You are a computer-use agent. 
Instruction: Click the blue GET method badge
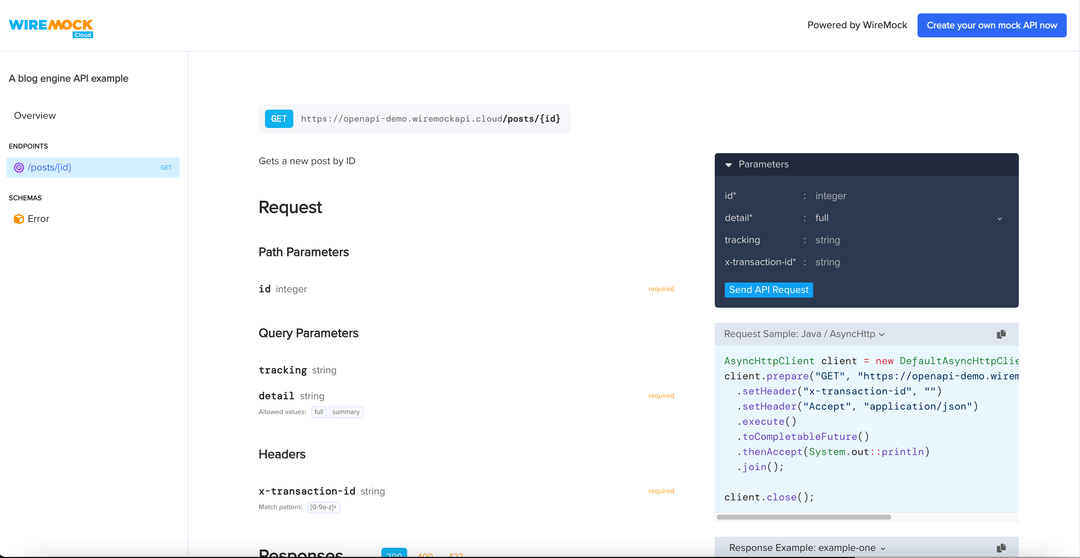point(279,118)
